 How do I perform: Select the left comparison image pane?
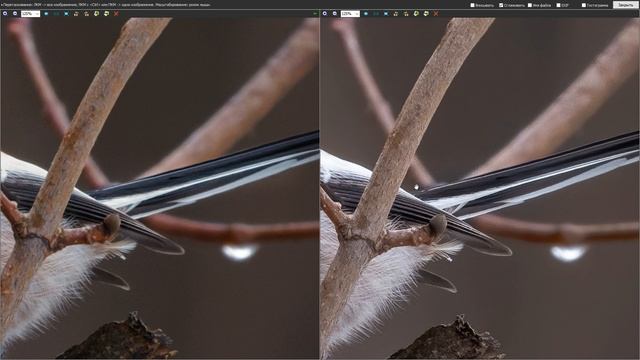(x=160, y=188)
